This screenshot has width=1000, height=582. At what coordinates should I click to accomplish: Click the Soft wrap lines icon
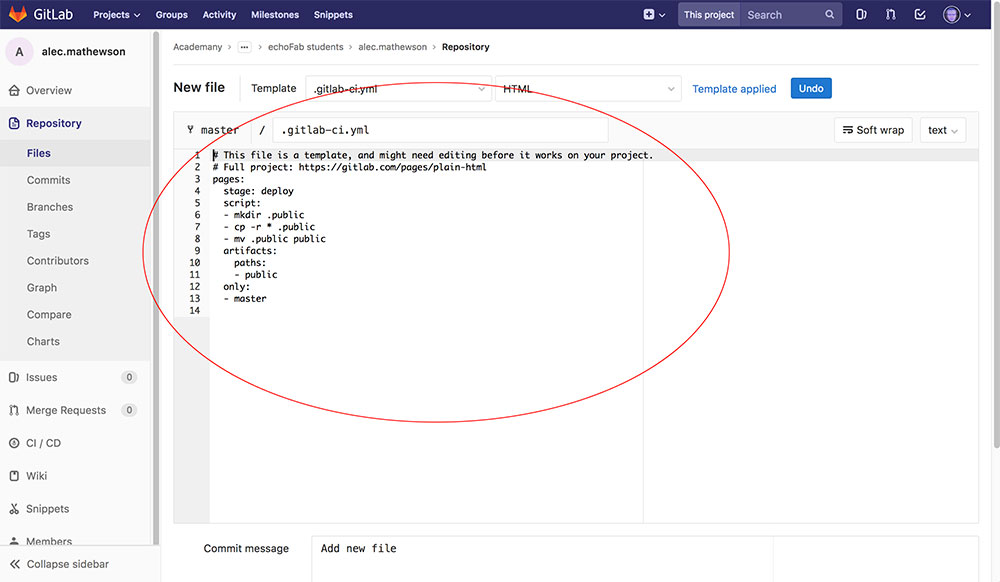pos(848,130)
